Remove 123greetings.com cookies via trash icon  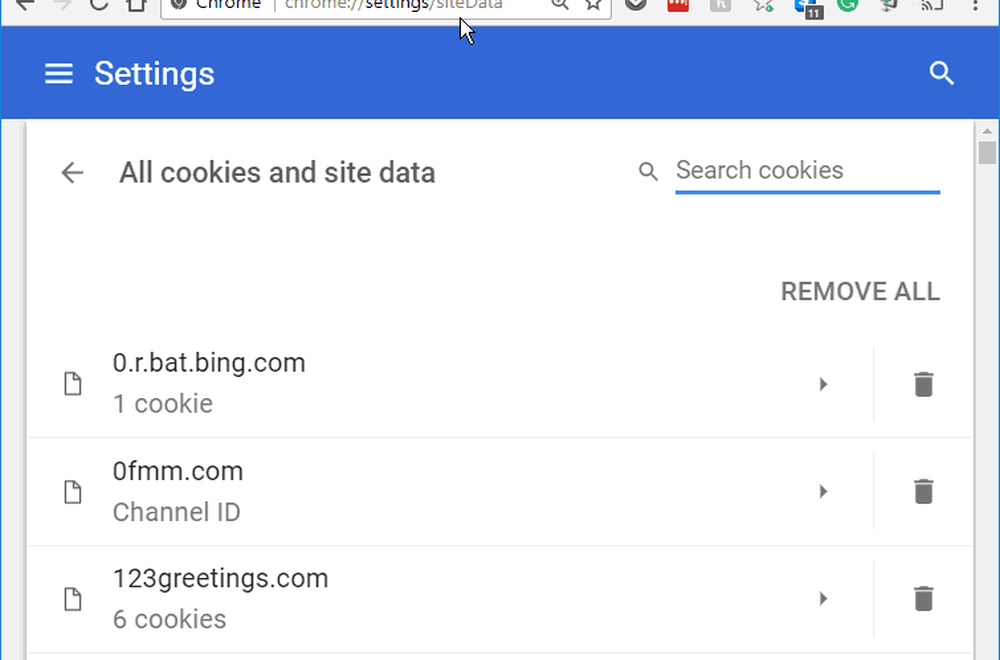click(923, 598)
